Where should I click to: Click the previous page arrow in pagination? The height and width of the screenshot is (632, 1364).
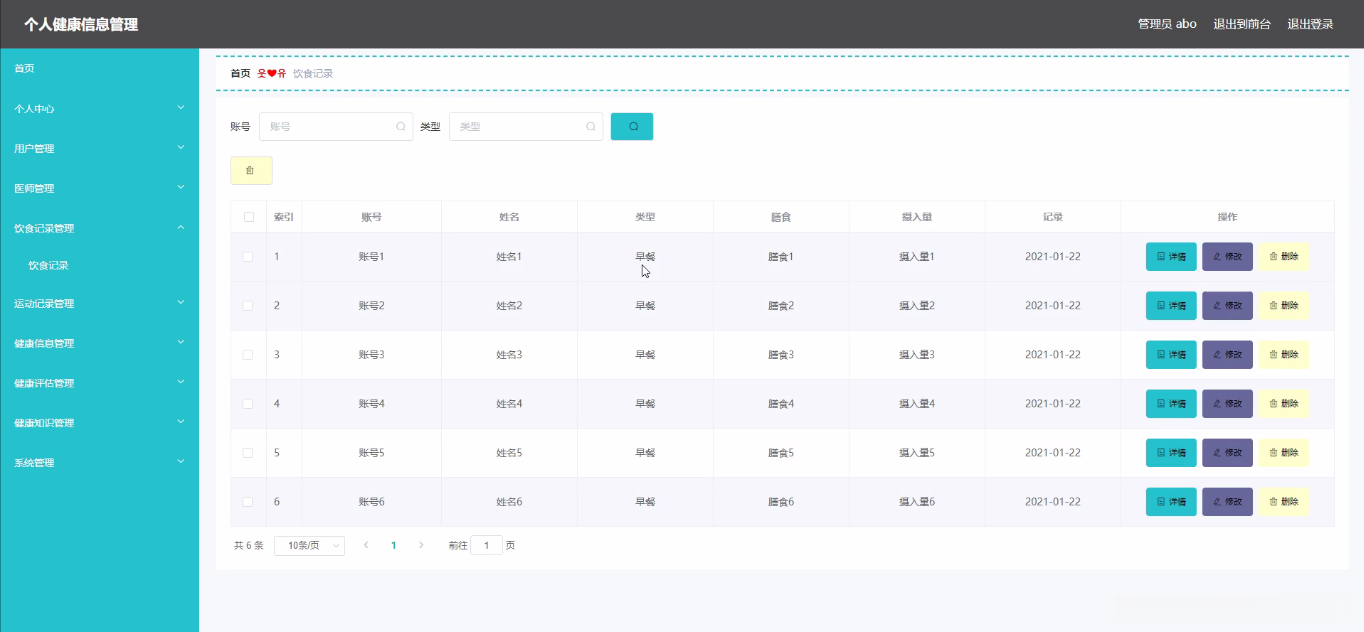(366, 545)
